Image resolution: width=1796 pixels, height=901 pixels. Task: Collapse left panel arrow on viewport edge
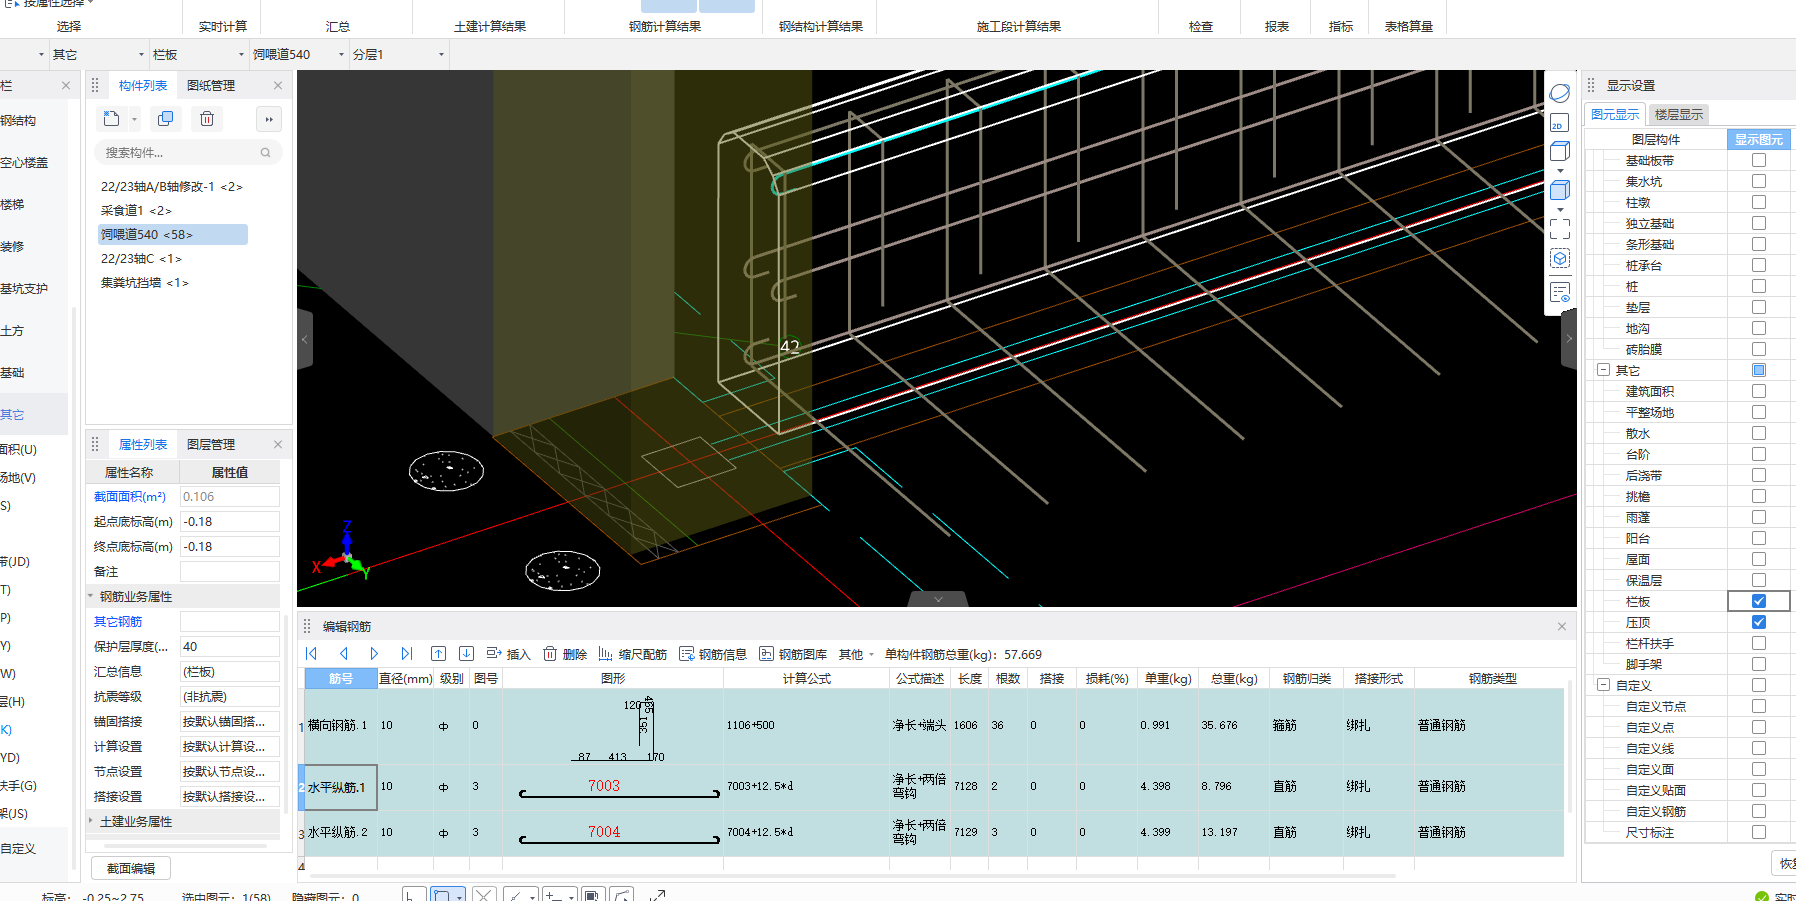point(305,340)
